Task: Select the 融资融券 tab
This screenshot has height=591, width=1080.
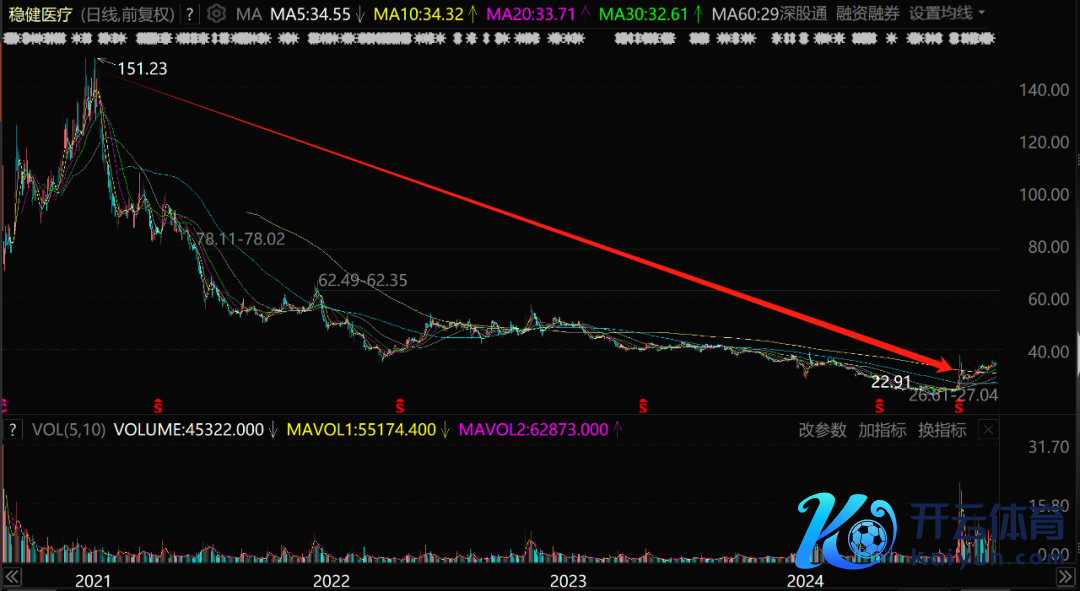Action: tap(868, 14)
